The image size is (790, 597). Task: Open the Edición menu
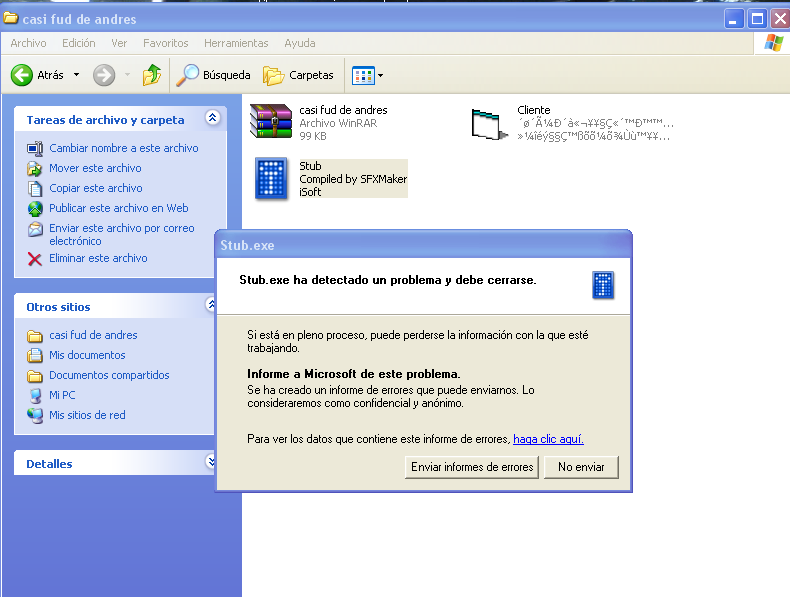(x=79, y=43)
